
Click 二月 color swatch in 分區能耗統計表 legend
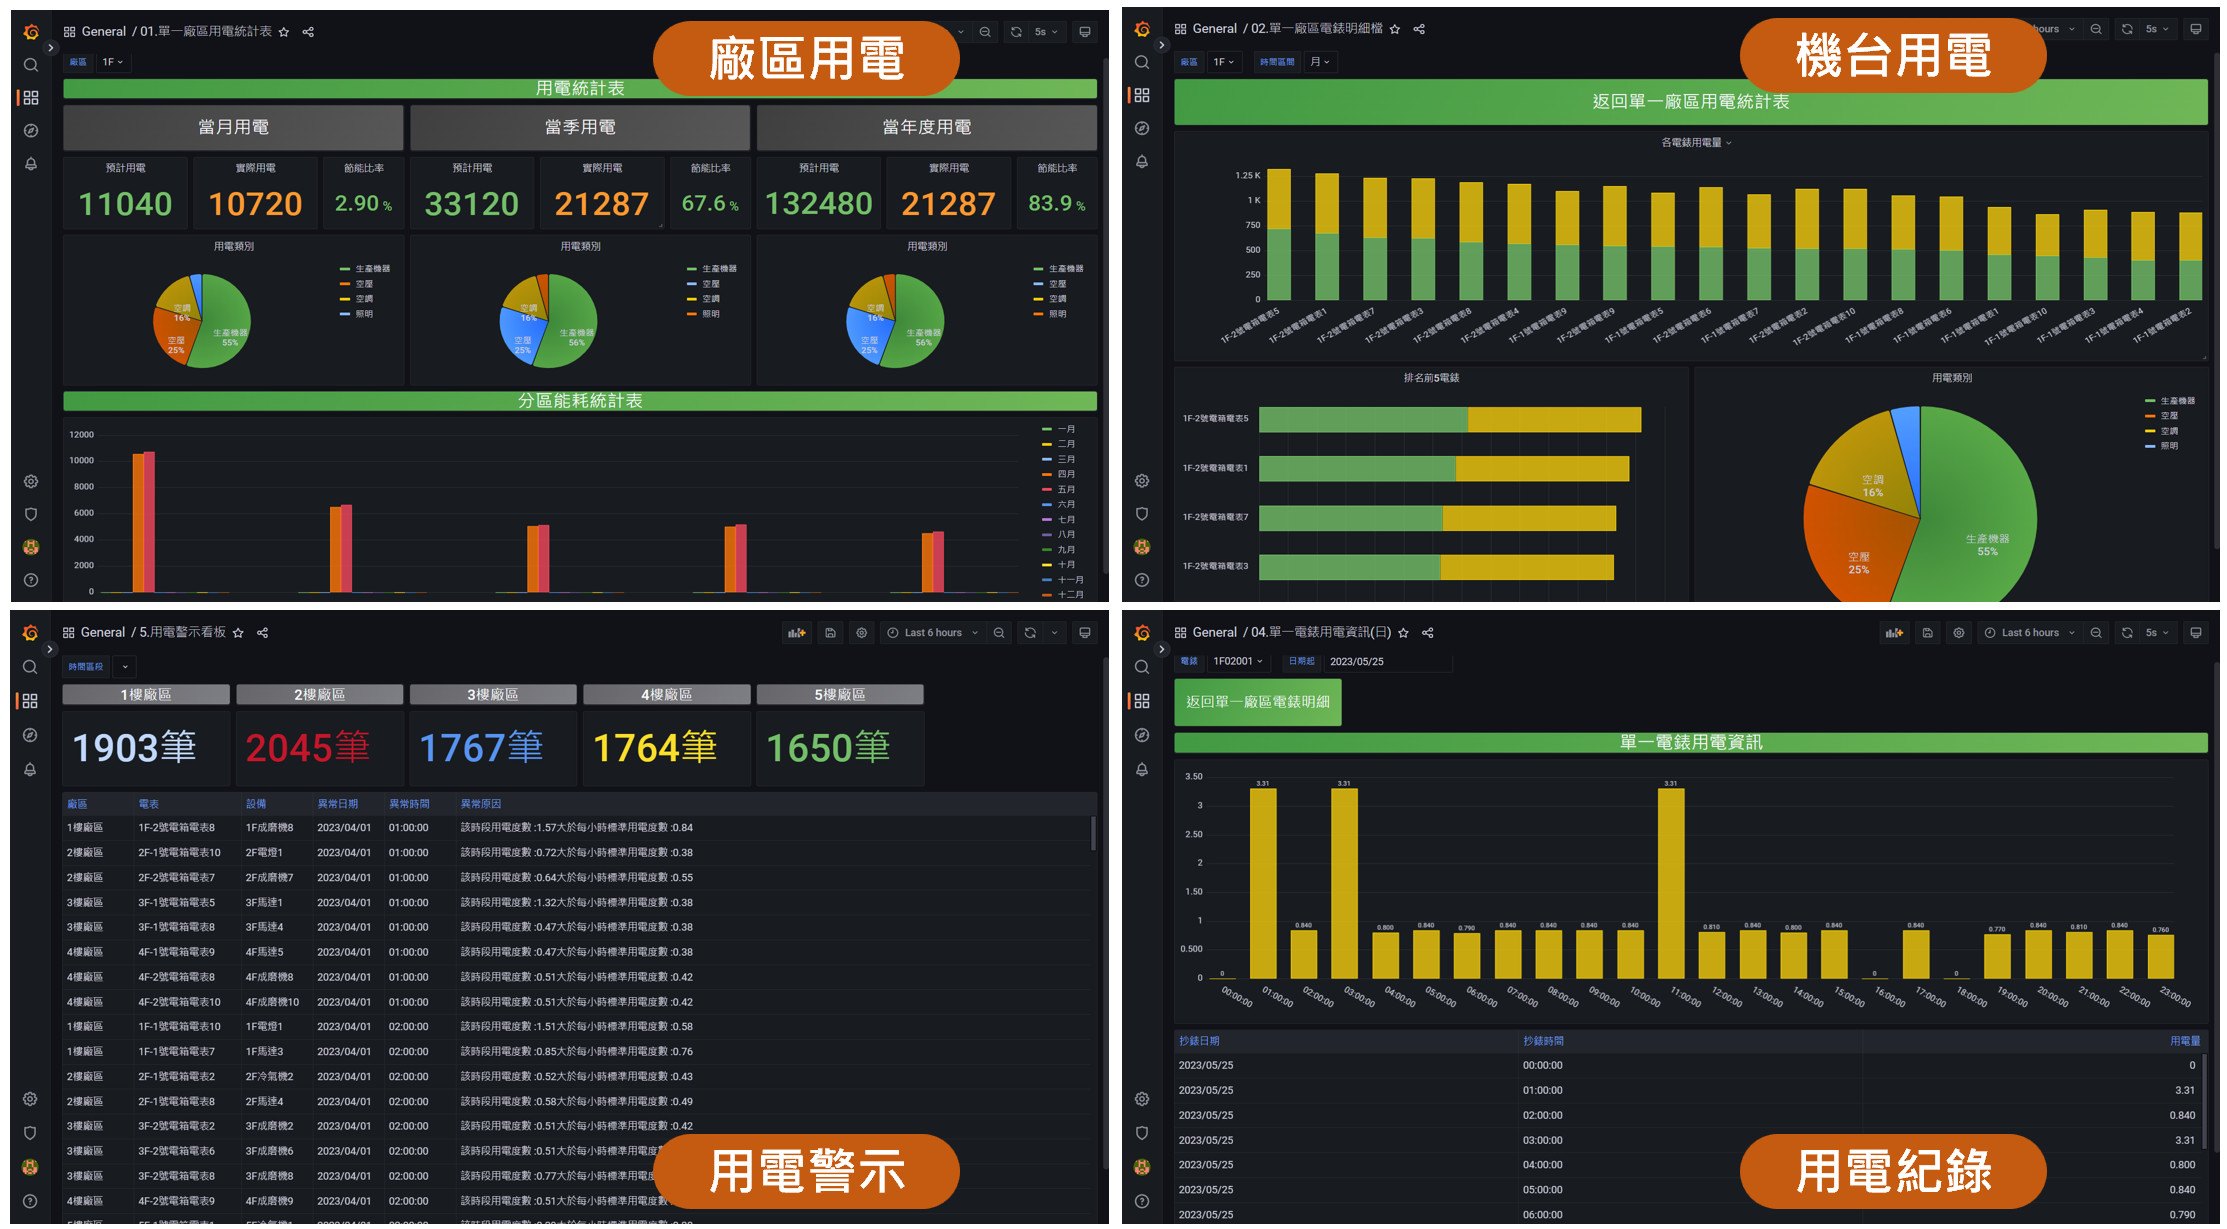(x=1047, y=444)
